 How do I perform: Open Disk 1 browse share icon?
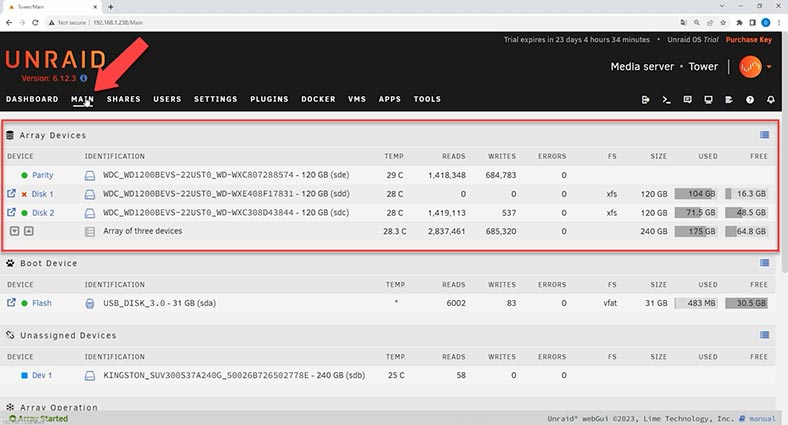point(11,193)
